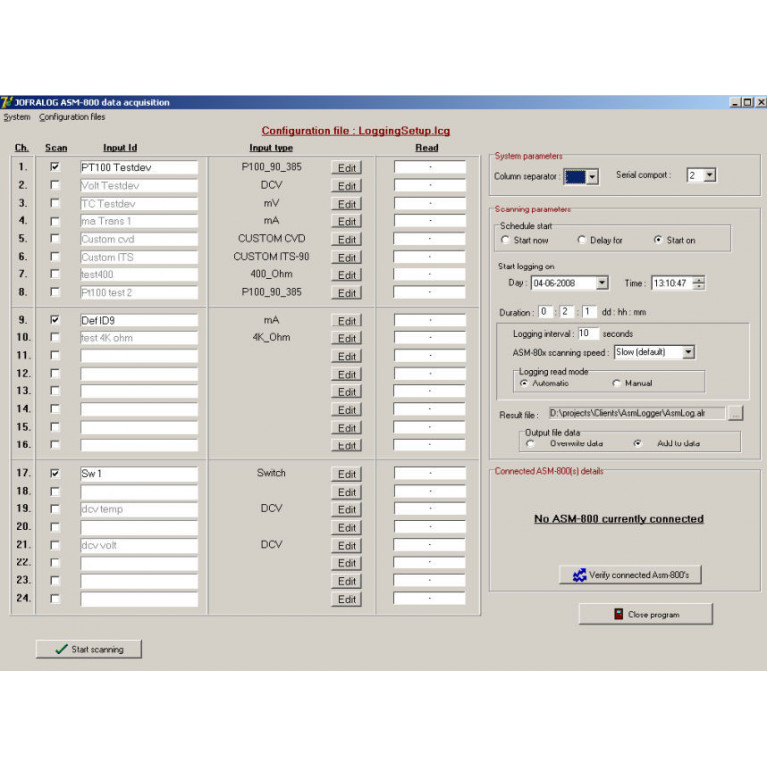Click the Logging interval seconds field

588,333
